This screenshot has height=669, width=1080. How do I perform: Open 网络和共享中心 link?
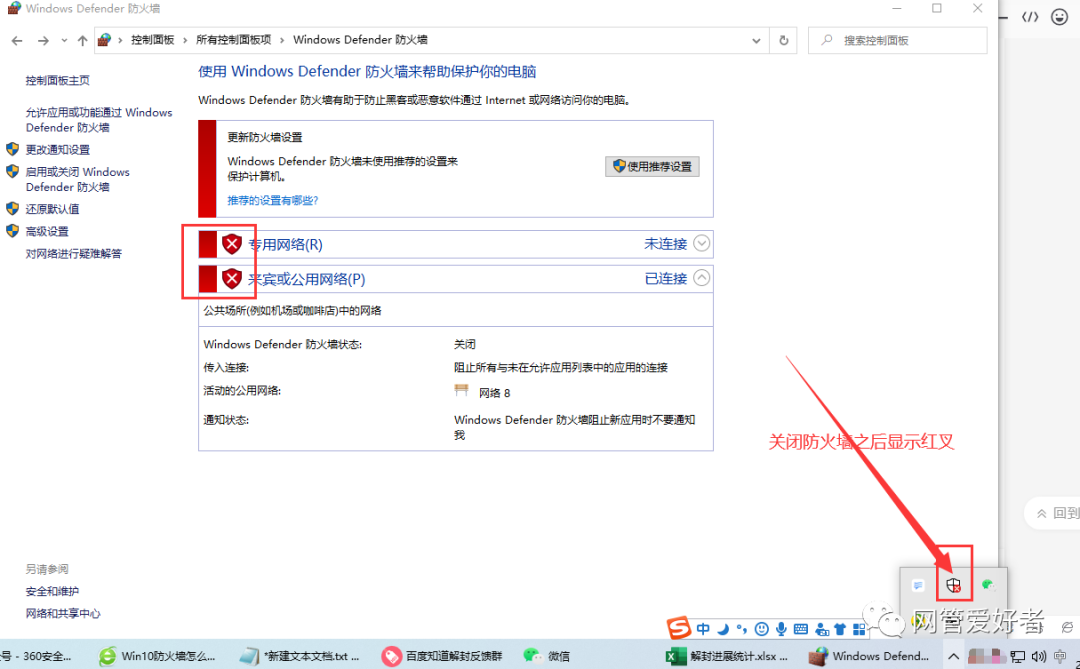tap(63, 613)
